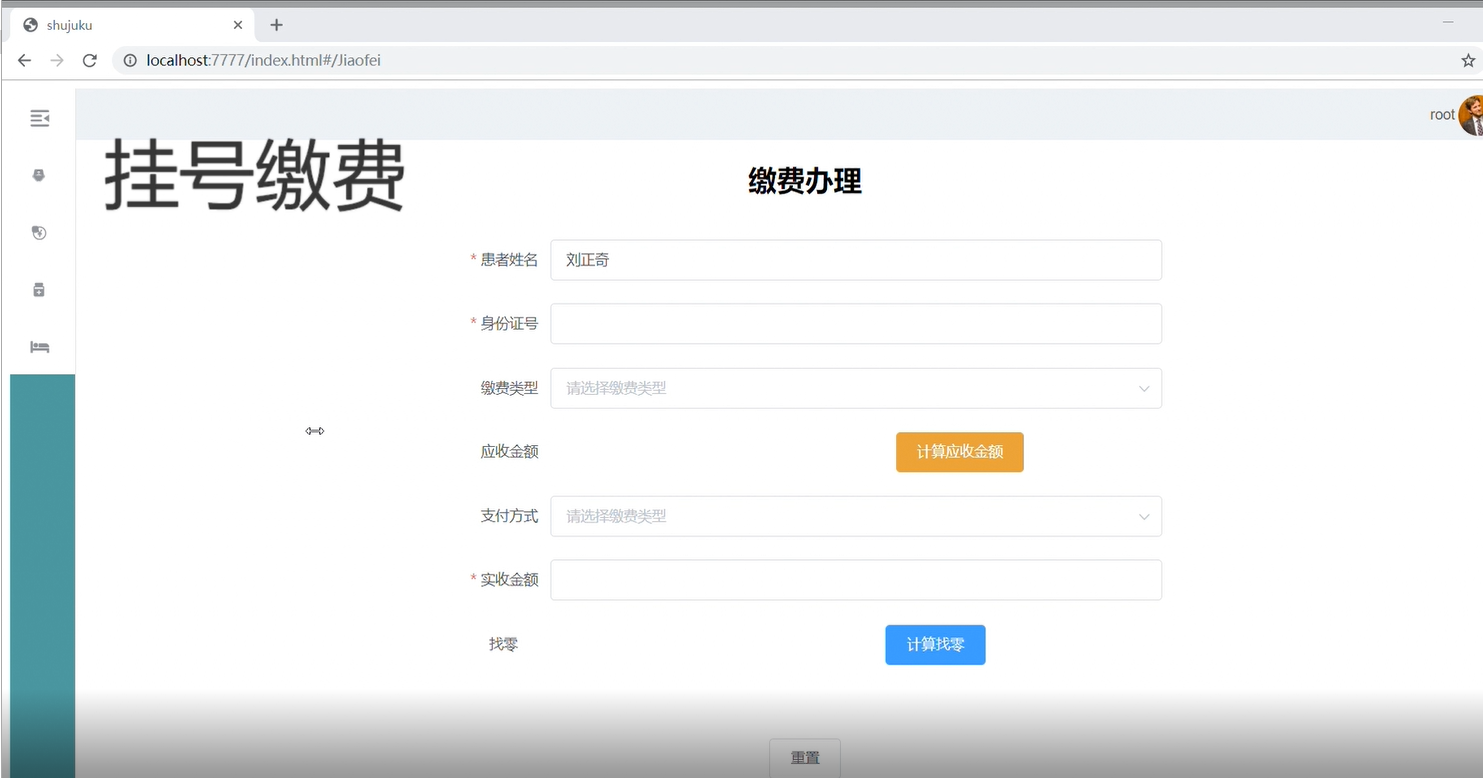Click the 应收金额 label

tap(509, 452)
